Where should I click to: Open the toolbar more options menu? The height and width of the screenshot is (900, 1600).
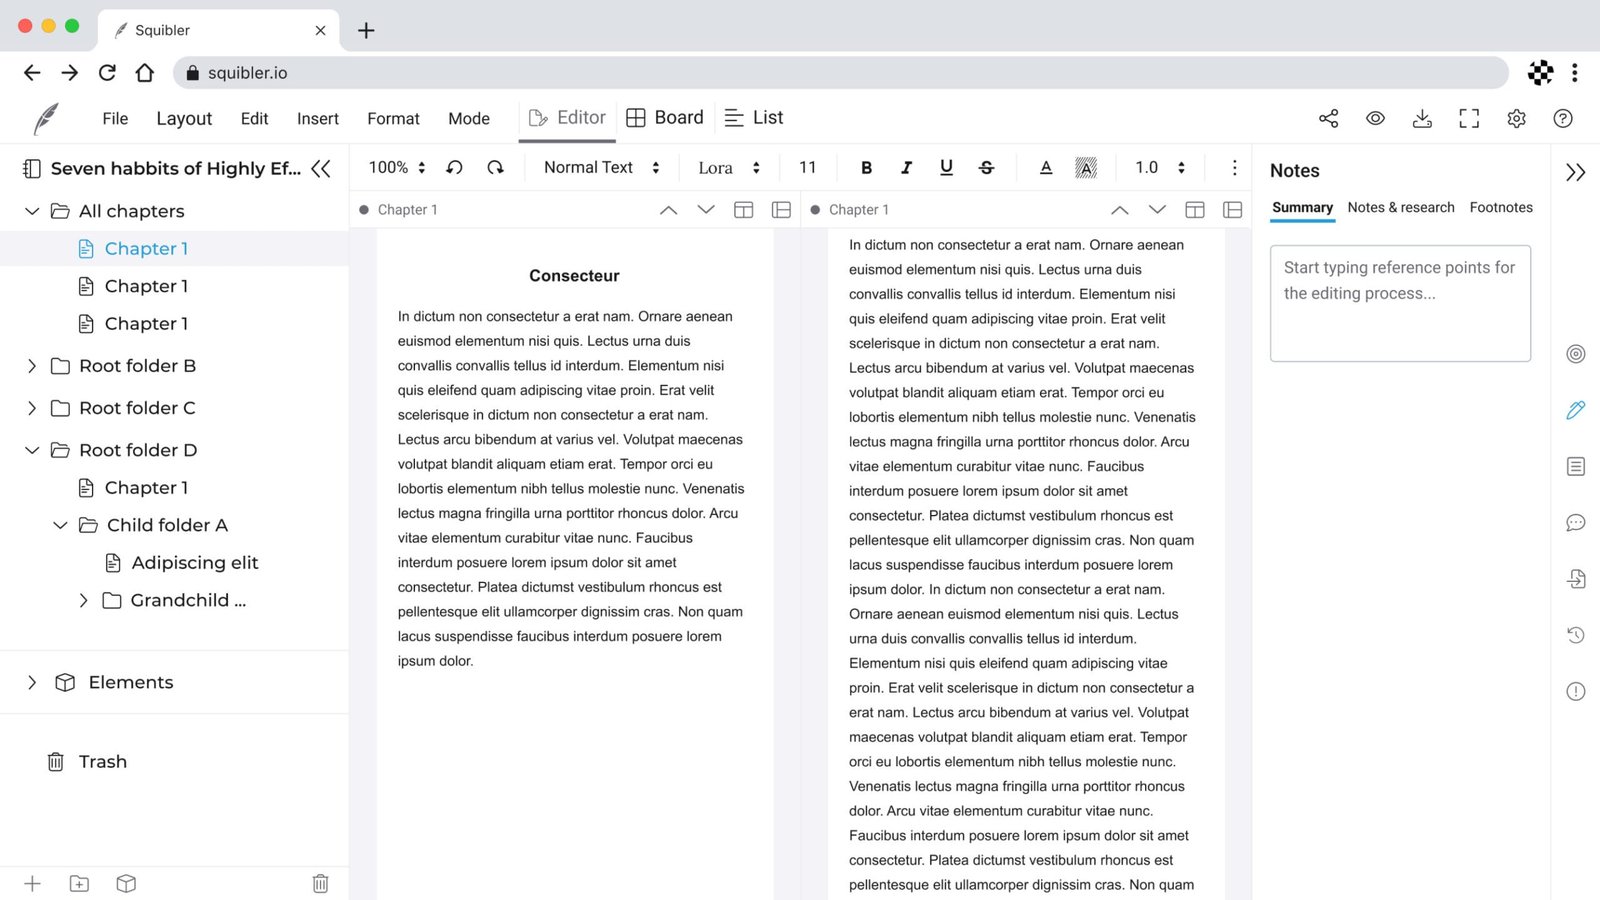pyautogui.click(x=1234, y=167)
